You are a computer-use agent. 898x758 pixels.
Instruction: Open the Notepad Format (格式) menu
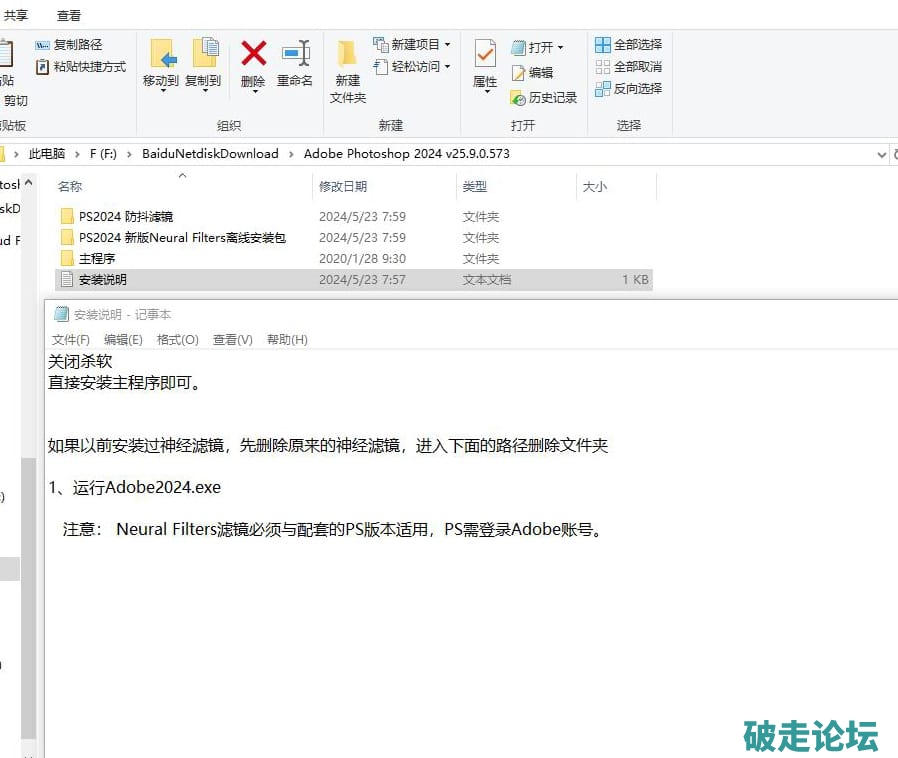(177, 340)
